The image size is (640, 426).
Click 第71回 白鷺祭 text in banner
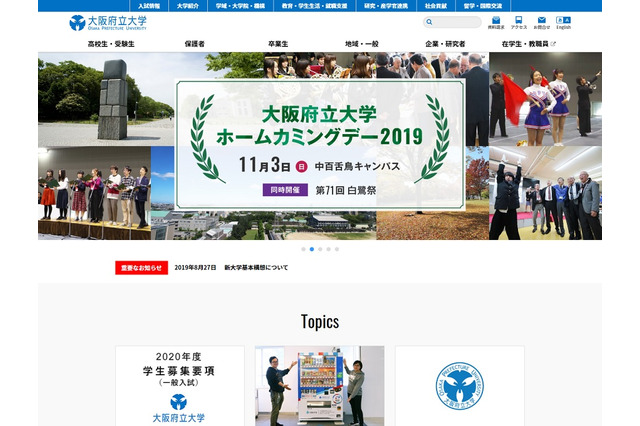[x=346, y=190]
